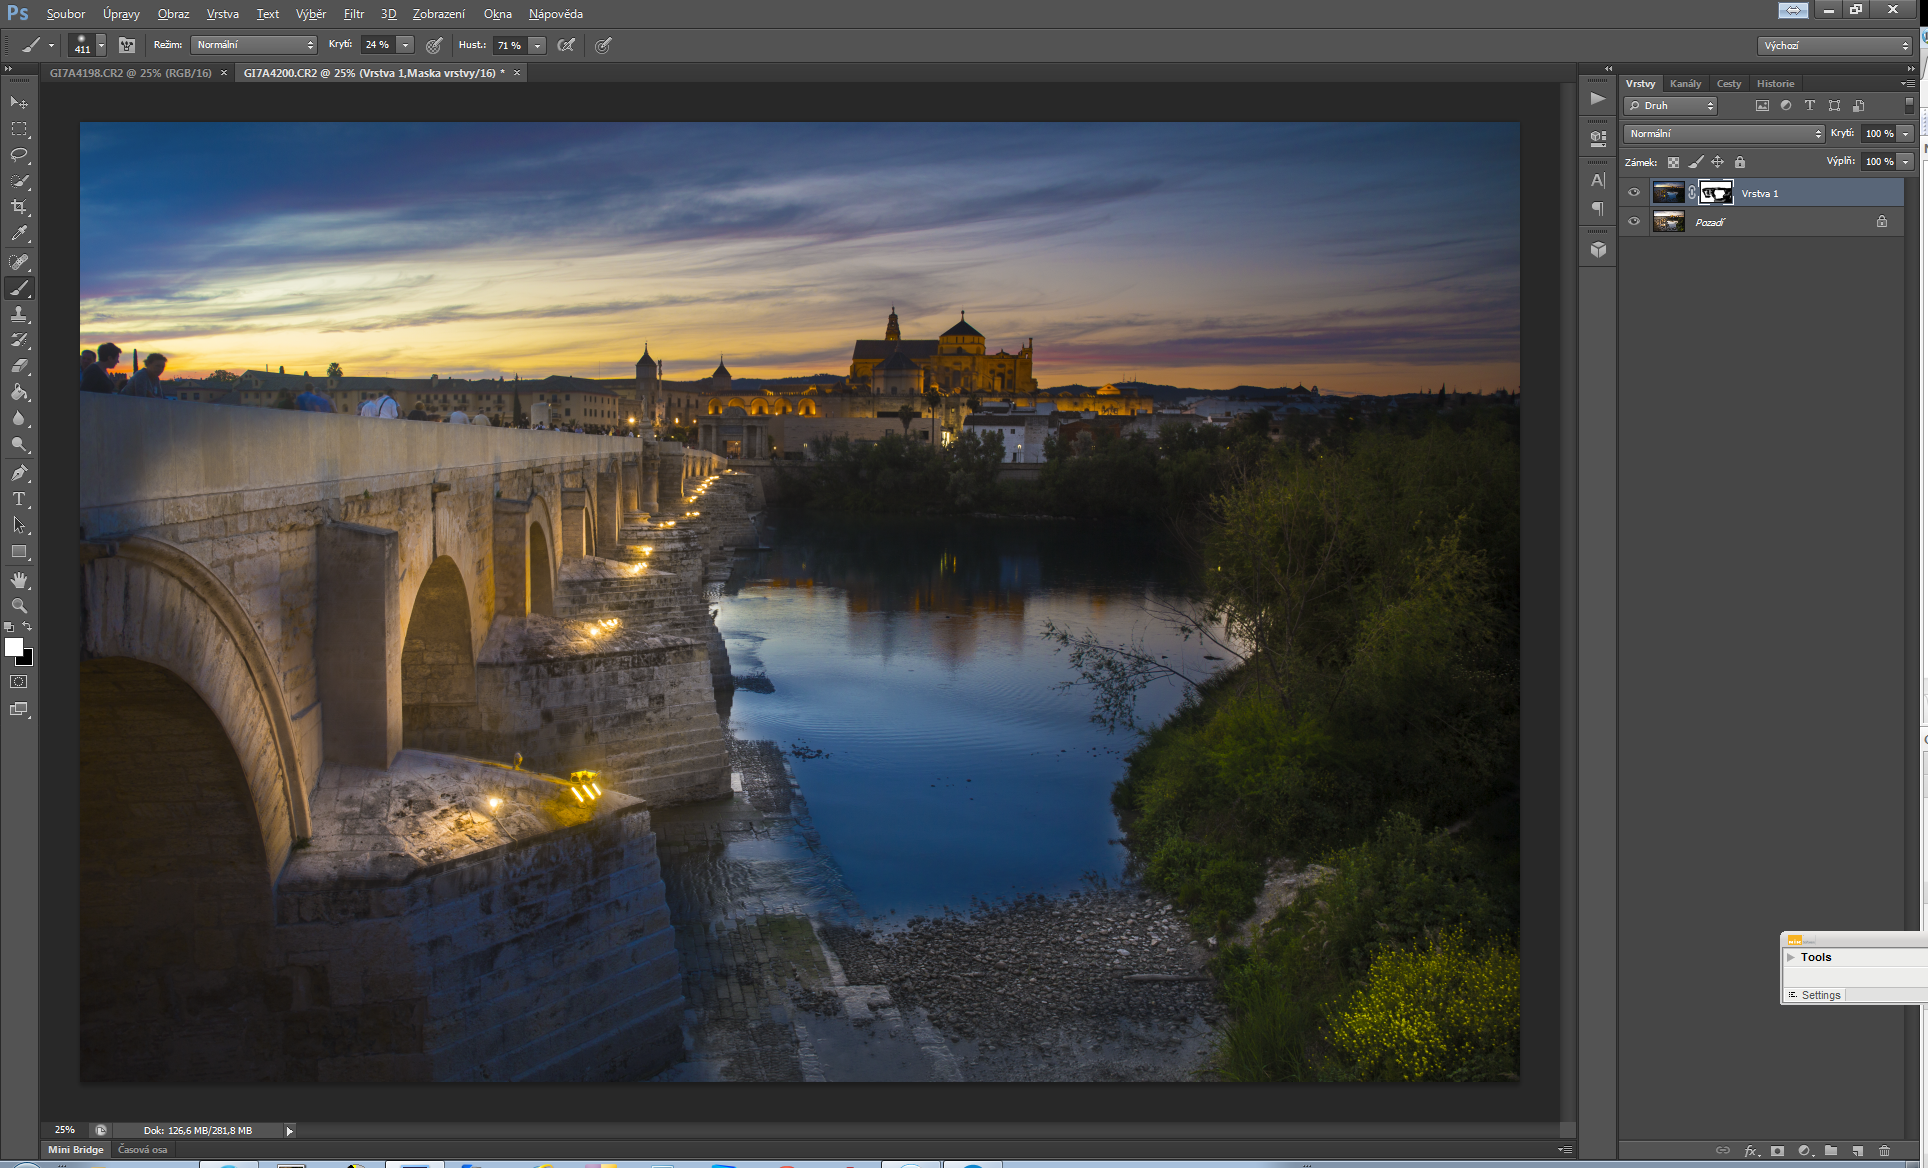This screenshot has height=1168, width=1928.
Task: Expand the layer Krytí opacity dropdown
Action: pyautogui.click(x=1906, y=133)
